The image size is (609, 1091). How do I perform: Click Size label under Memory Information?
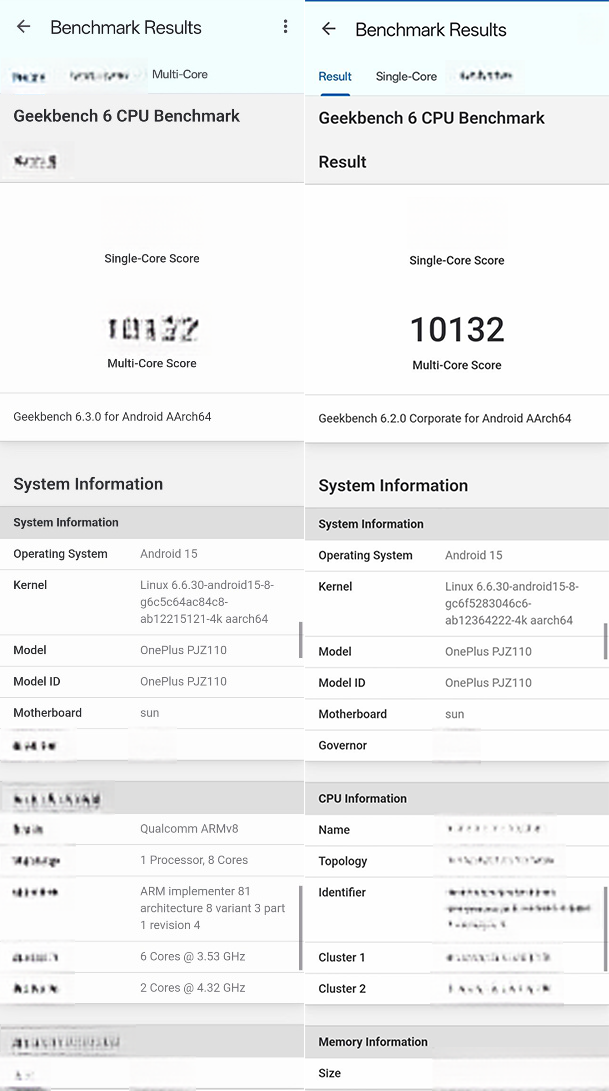329,1073
